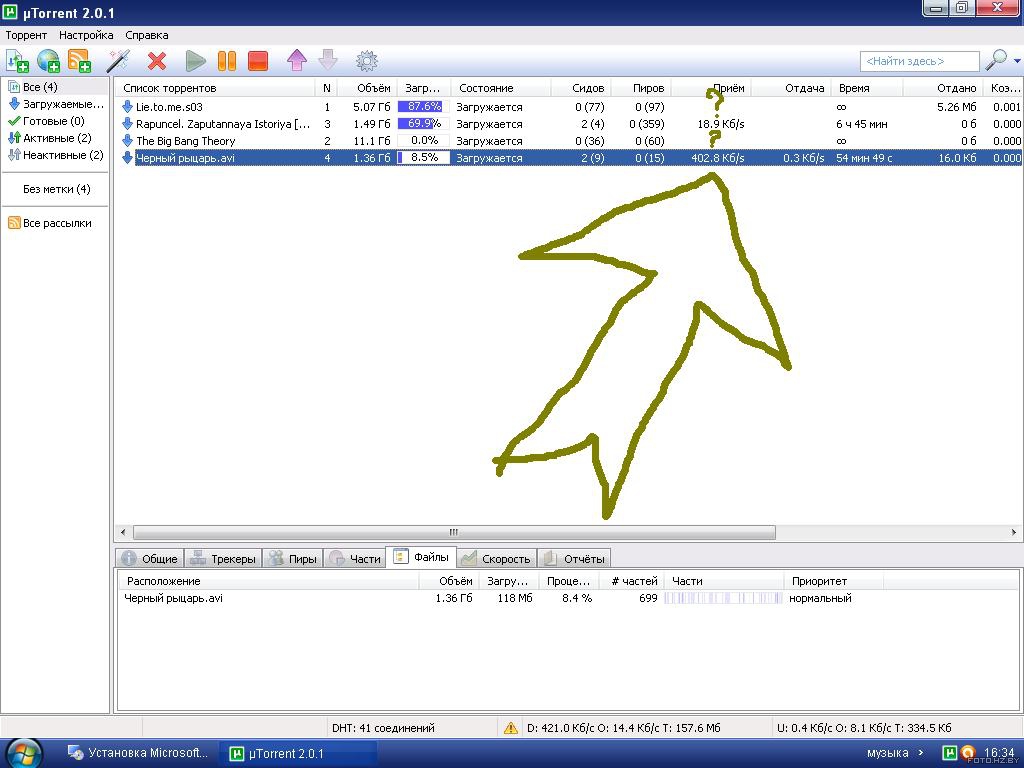The width and height of the screenshot is (1024, 768).
Task: Click Add Torrent from URL icon
Action: (48, 61)
